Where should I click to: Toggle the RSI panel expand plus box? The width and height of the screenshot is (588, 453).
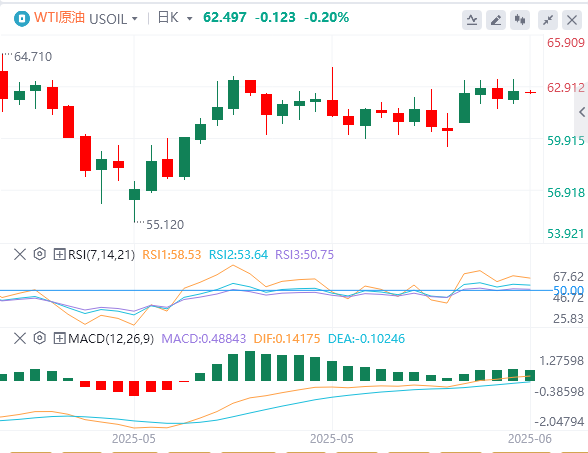point(59,254)
